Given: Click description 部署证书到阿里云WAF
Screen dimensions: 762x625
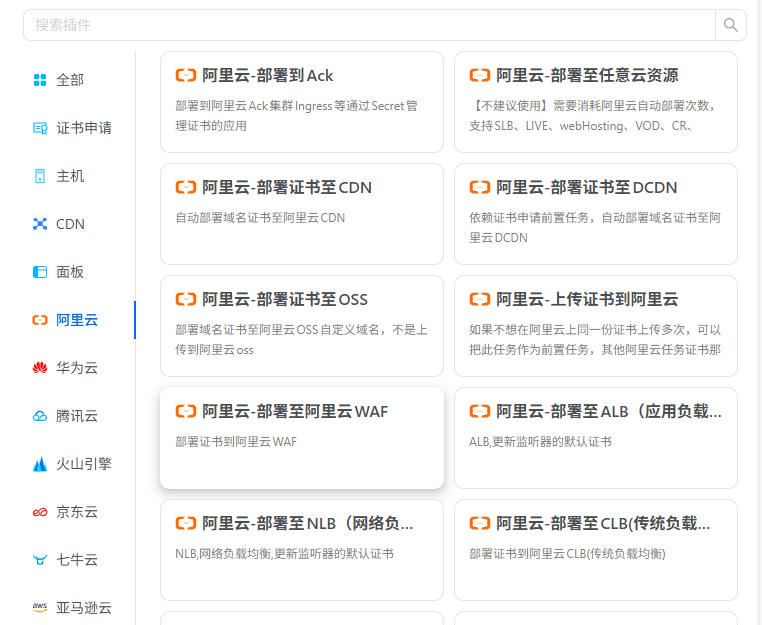Looking at the screenshot, I should [236, 442].
